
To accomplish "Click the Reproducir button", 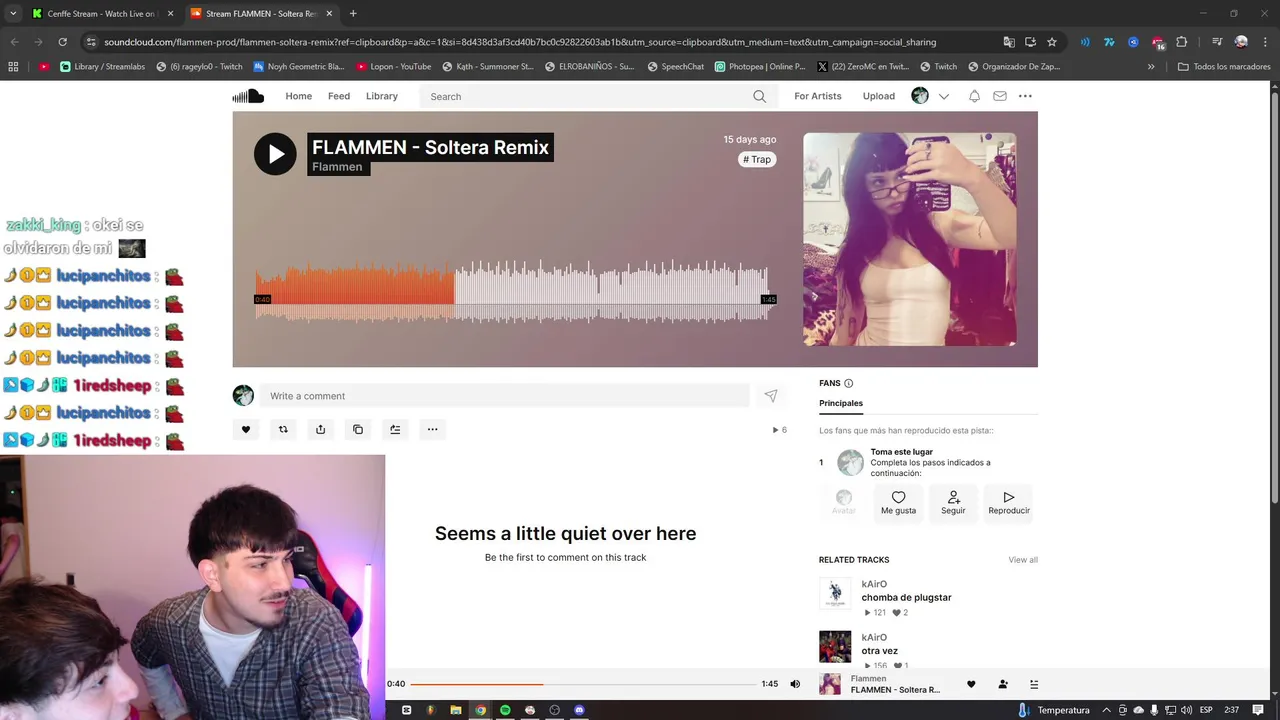I will click(1009, 502).
